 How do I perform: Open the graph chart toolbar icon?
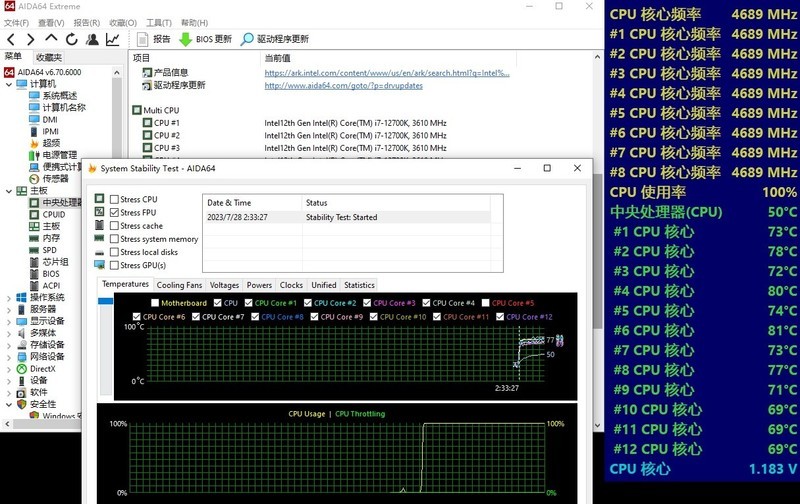coord(112,39)
